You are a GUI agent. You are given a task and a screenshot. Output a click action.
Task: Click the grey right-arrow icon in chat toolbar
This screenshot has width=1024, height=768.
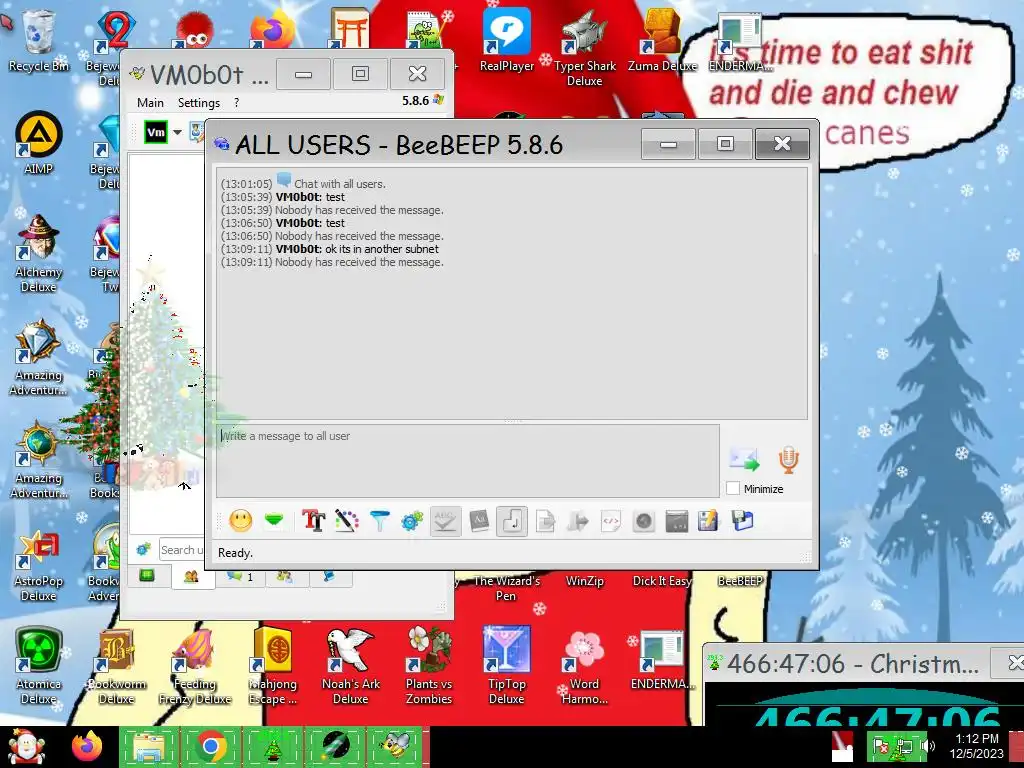click(578, 521)
